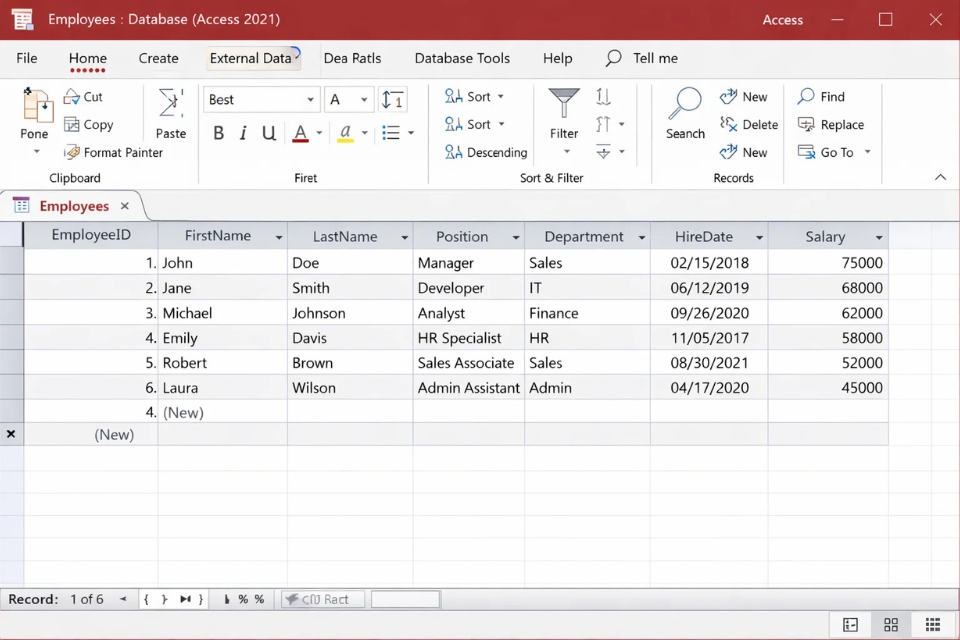Open the Create ribbon tab
Image resolution: width=960 pixels, height=640 pixels.
[x=158, y=58]
